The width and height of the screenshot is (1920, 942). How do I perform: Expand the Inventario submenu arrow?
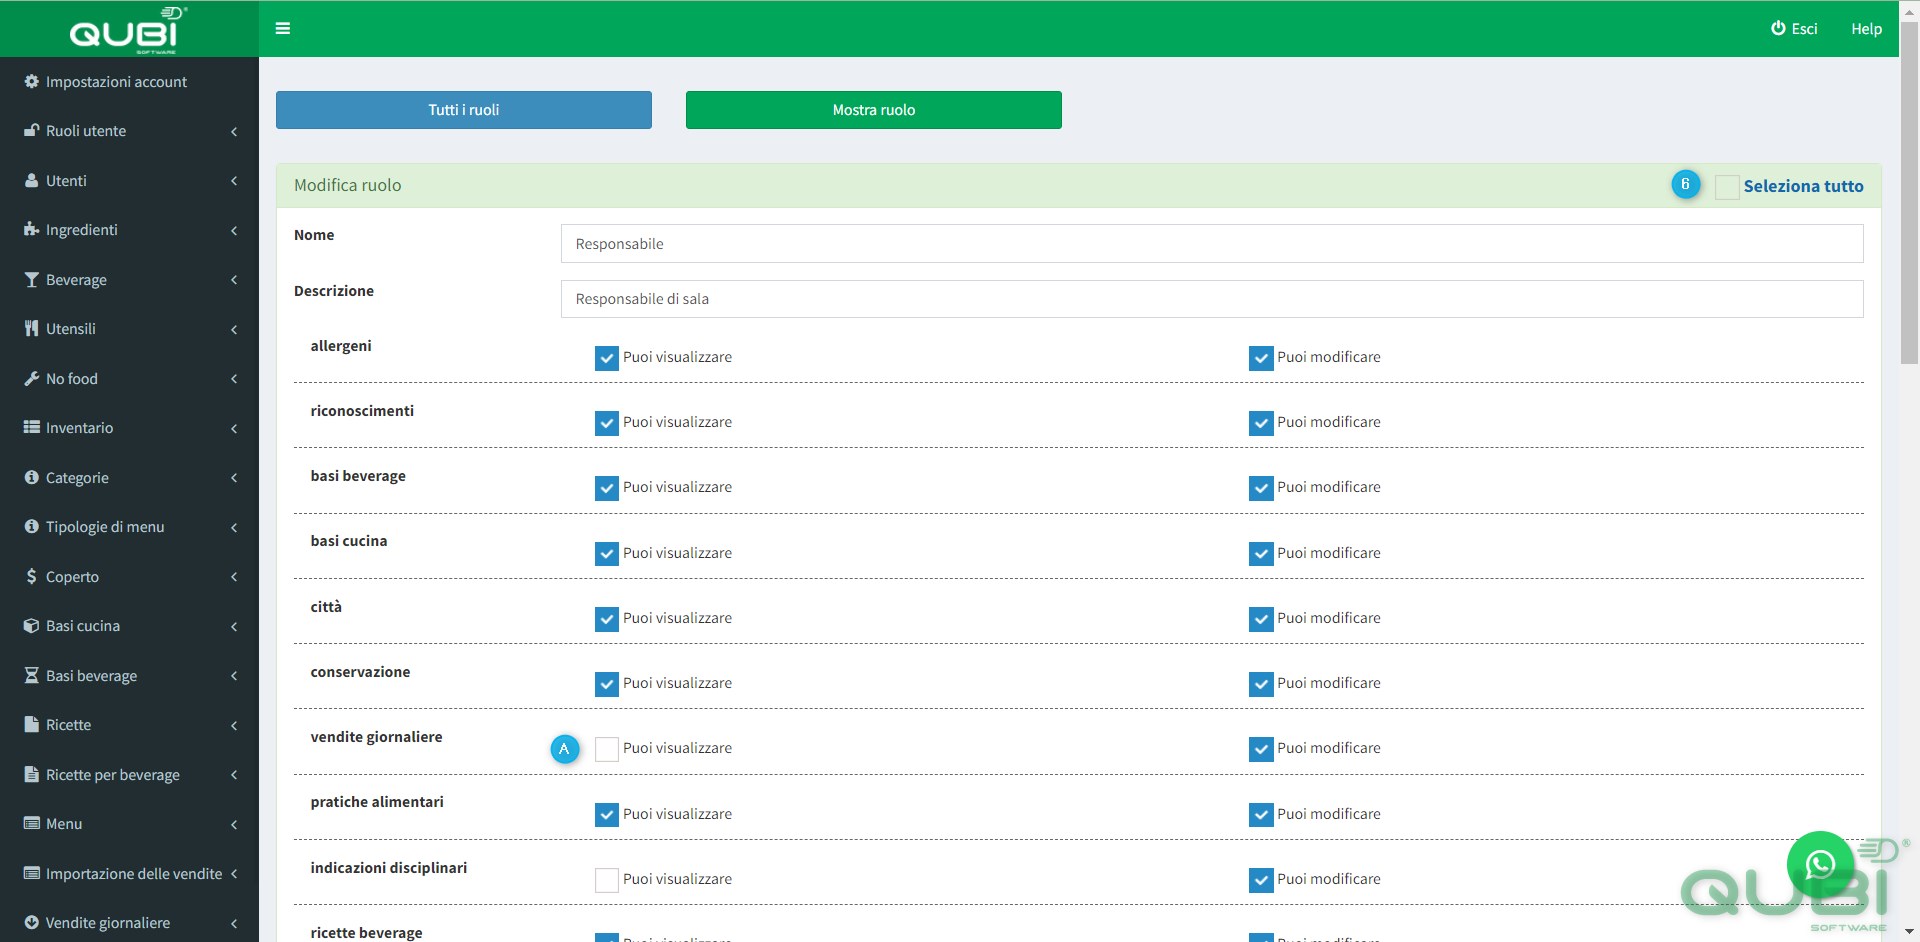[234, 429]
